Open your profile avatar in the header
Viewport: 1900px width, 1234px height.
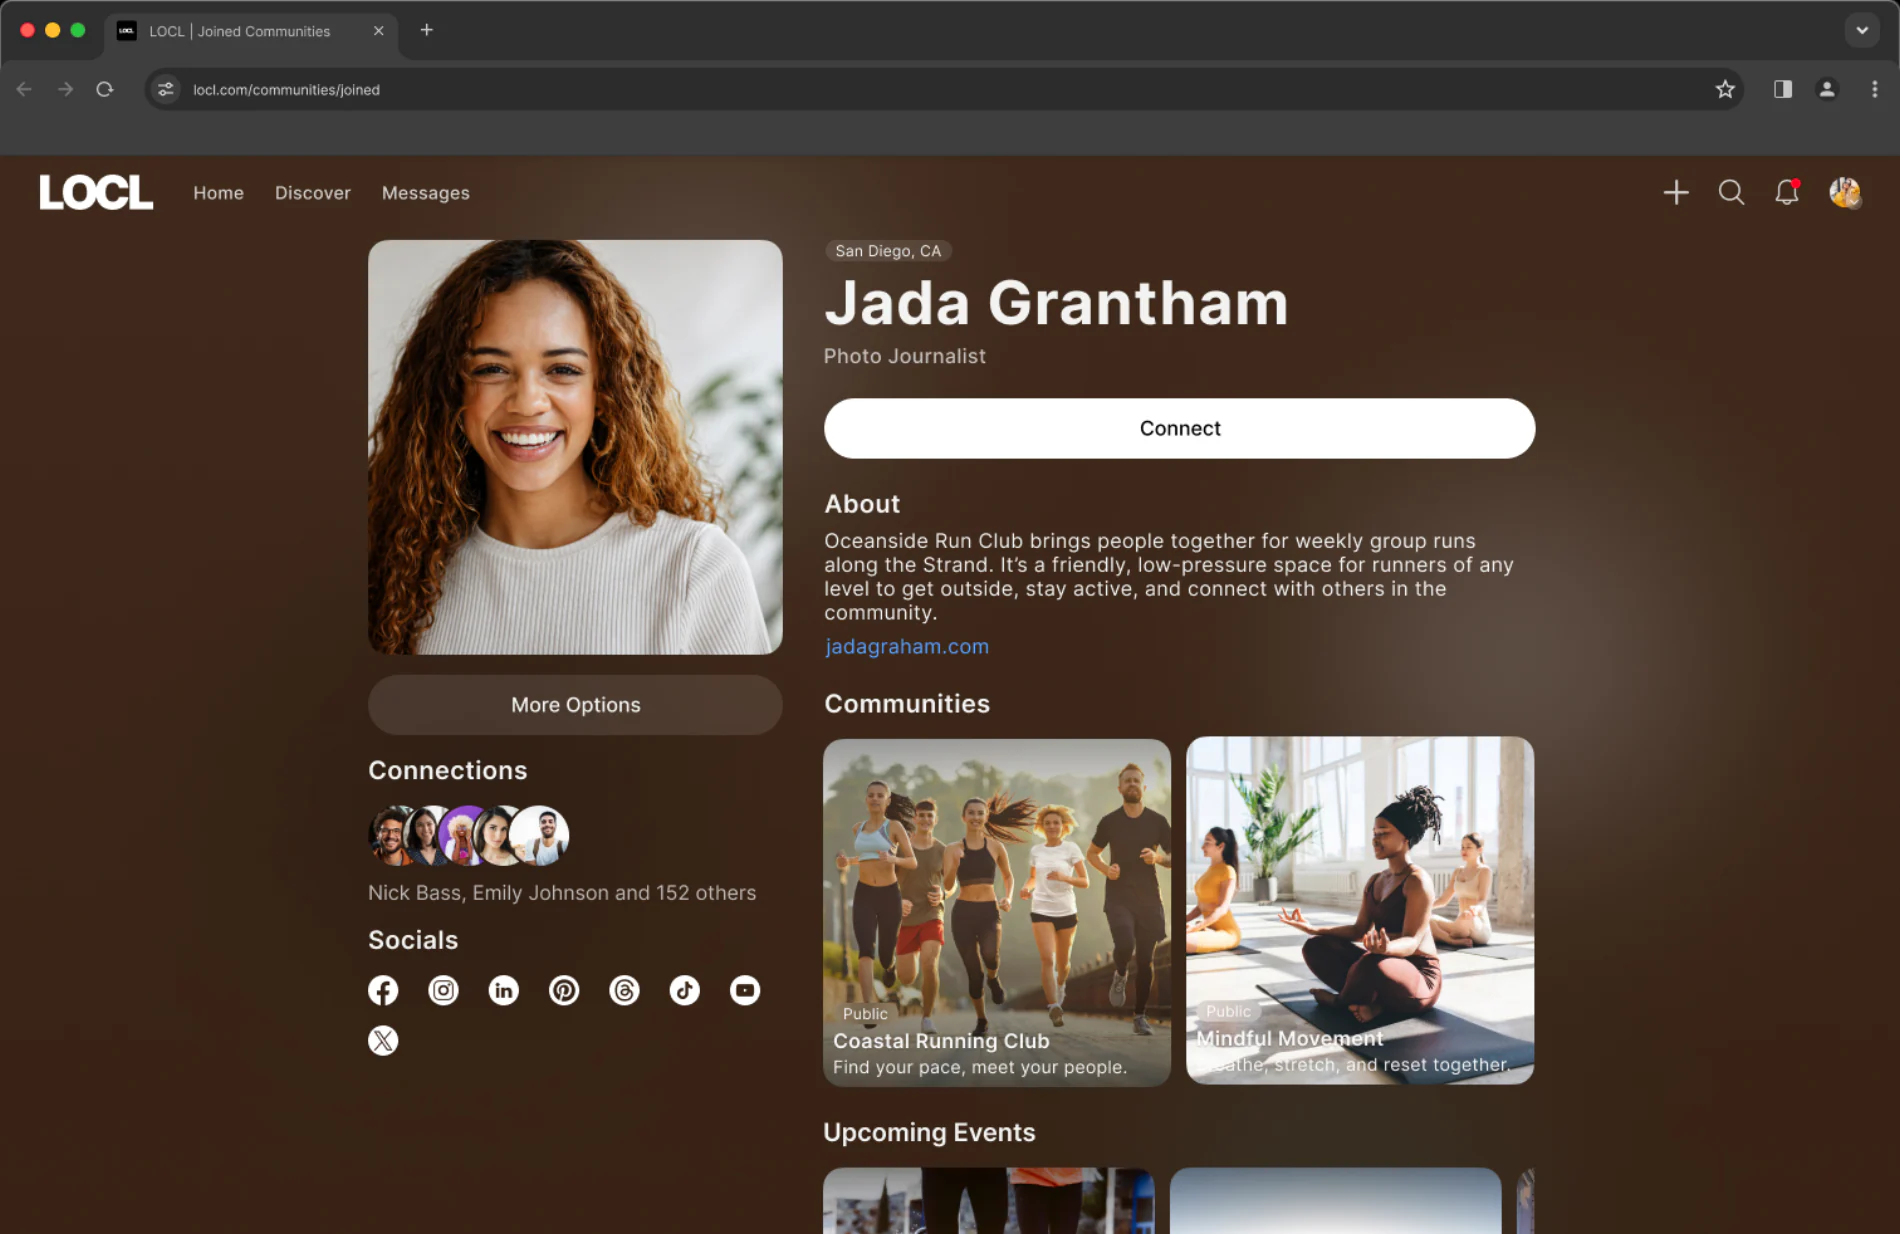pyautogui.click(x=1845, y=192)
